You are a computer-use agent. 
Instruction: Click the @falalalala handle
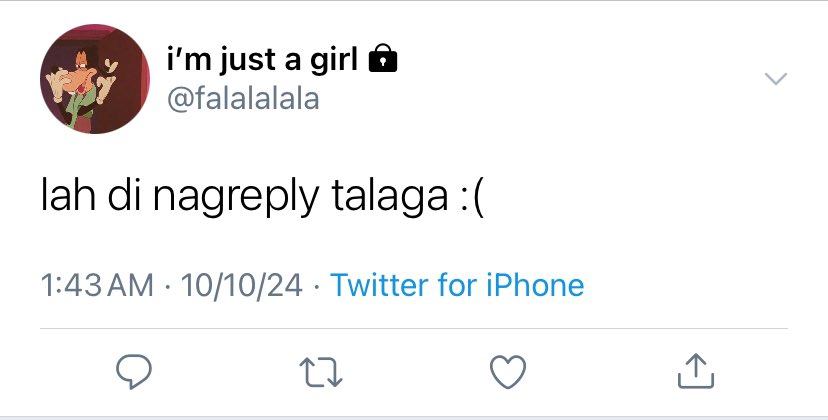point(243,99)
